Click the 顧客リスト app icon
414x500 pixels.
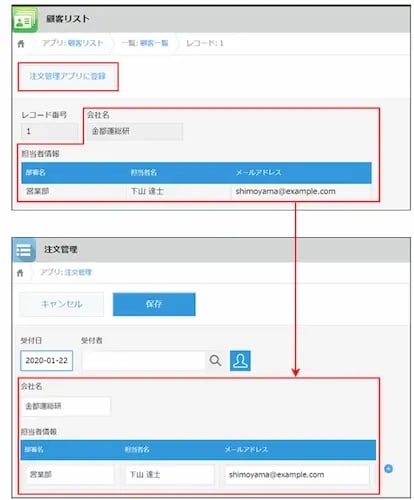[25, 20]
